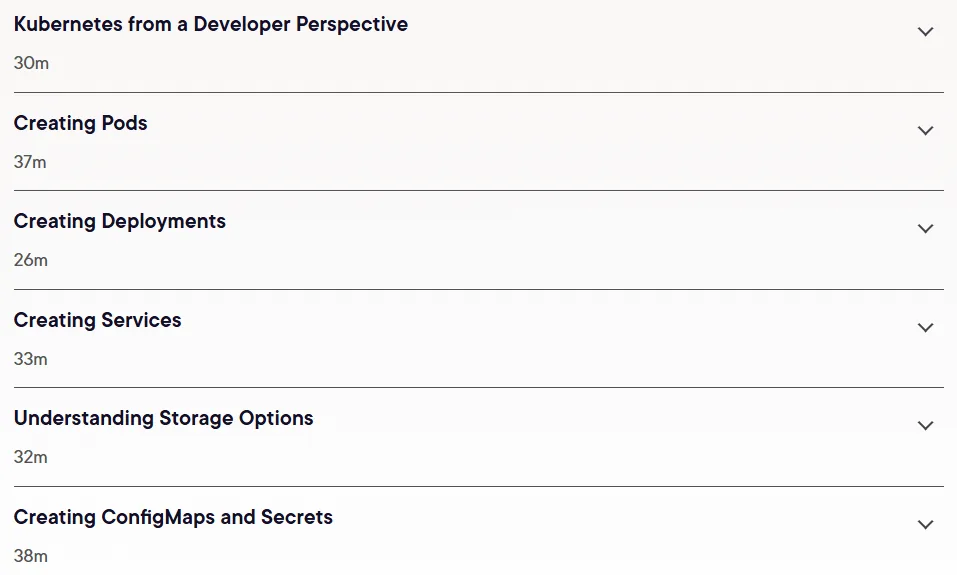
Task: Toggle the Creating ConfigMaps and Secrets chevron
Action: pos(925,525)
